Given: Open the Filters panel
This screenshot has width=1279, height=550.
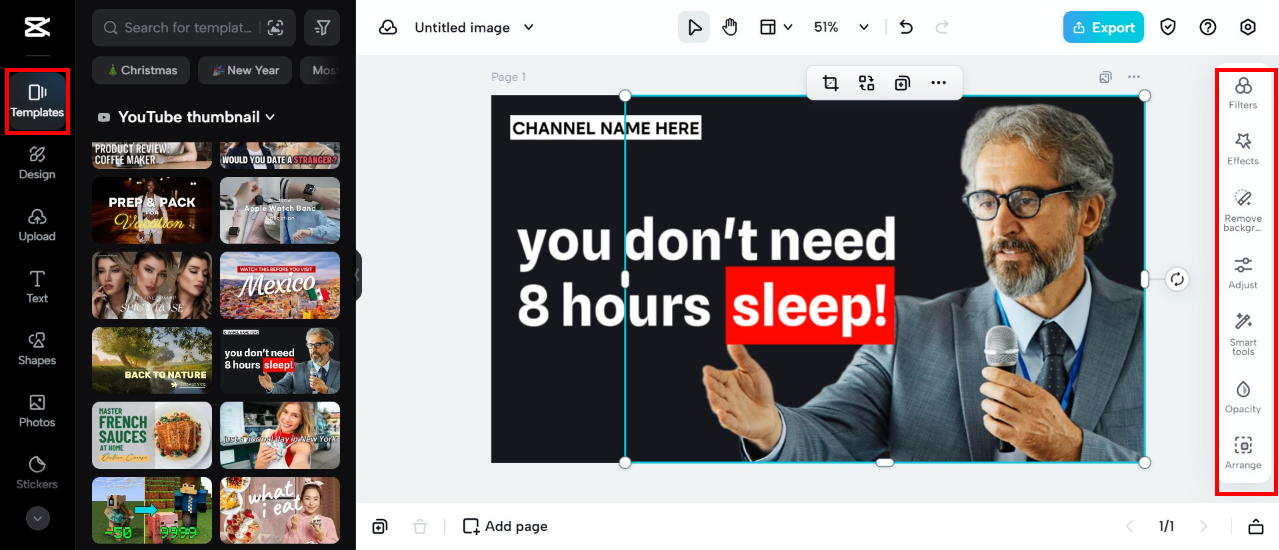Looking at the screenshot, I should click(x=1243, y=92).
